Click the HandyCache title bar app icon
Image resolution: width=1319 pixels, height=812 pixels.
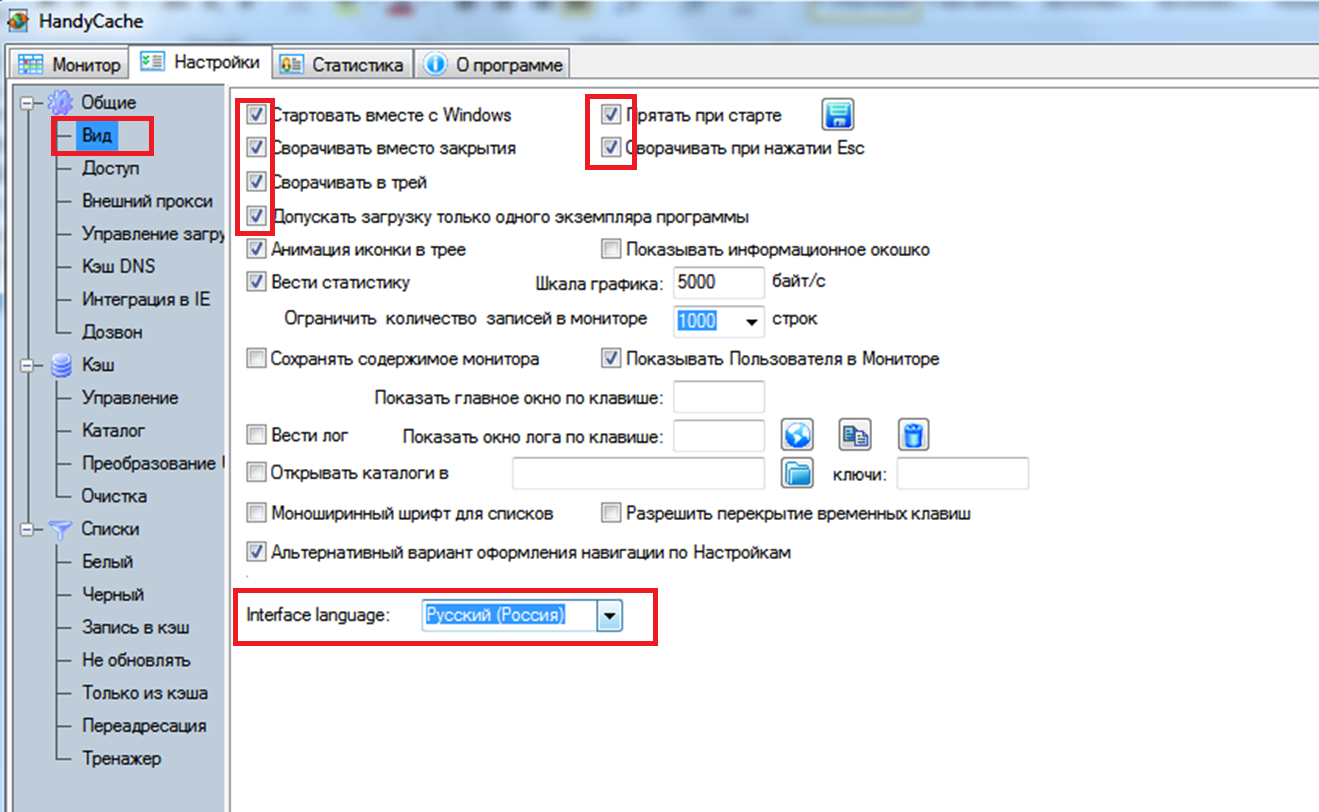18,21
